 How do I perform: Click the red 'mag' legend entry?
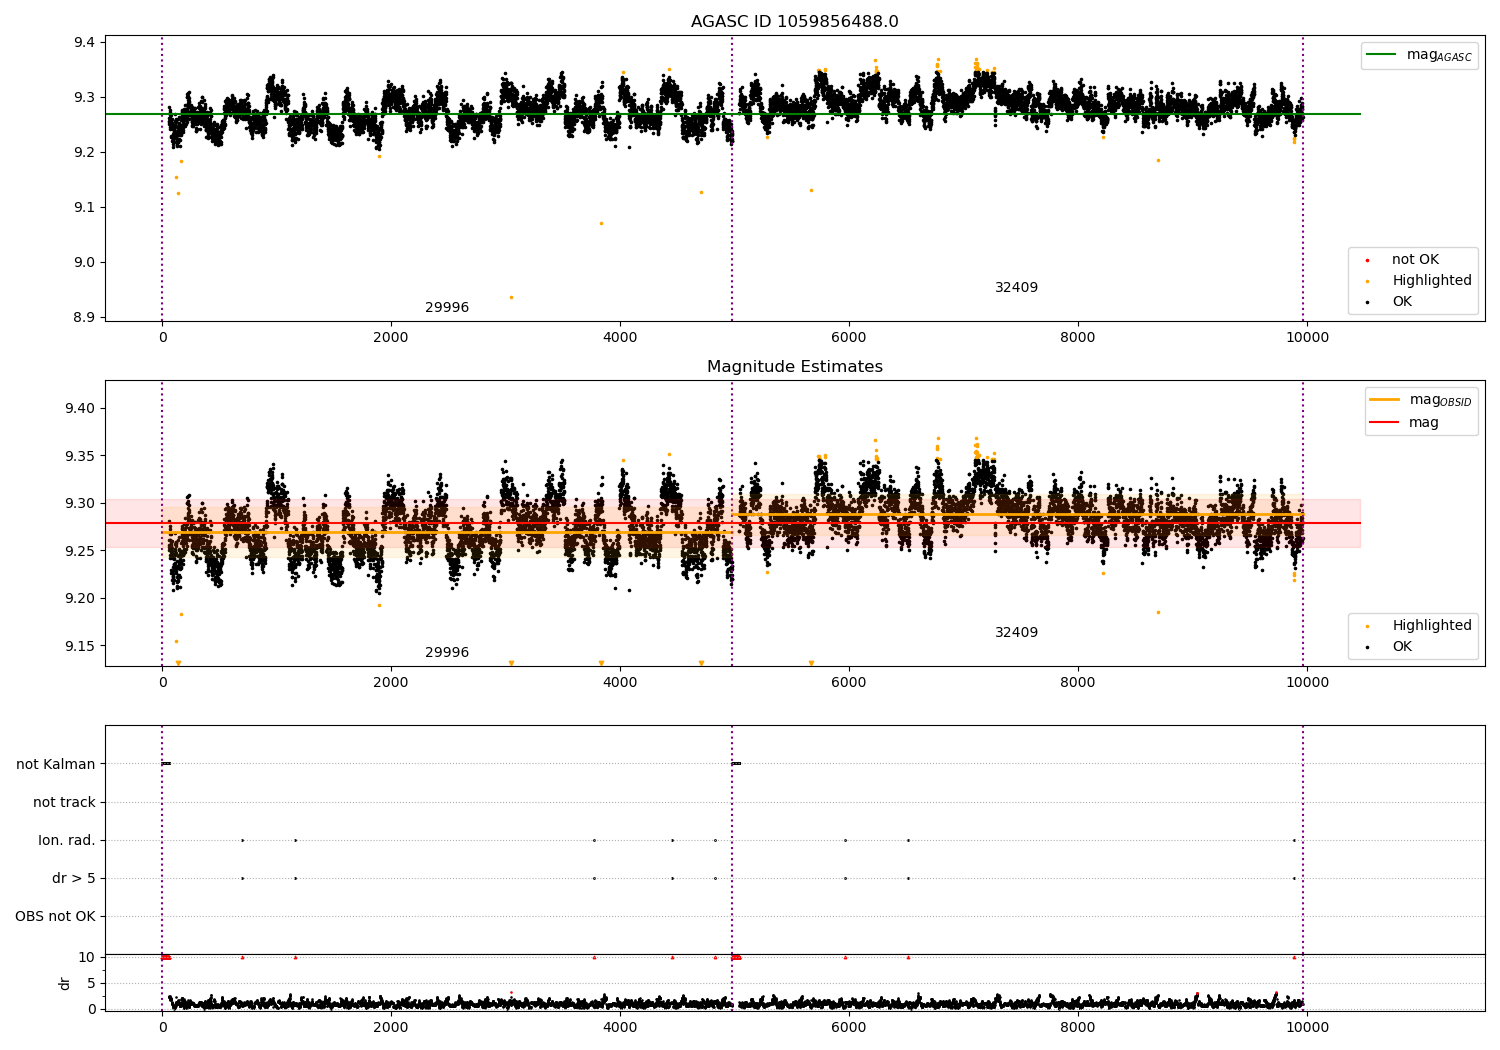tap(1423, 423)
